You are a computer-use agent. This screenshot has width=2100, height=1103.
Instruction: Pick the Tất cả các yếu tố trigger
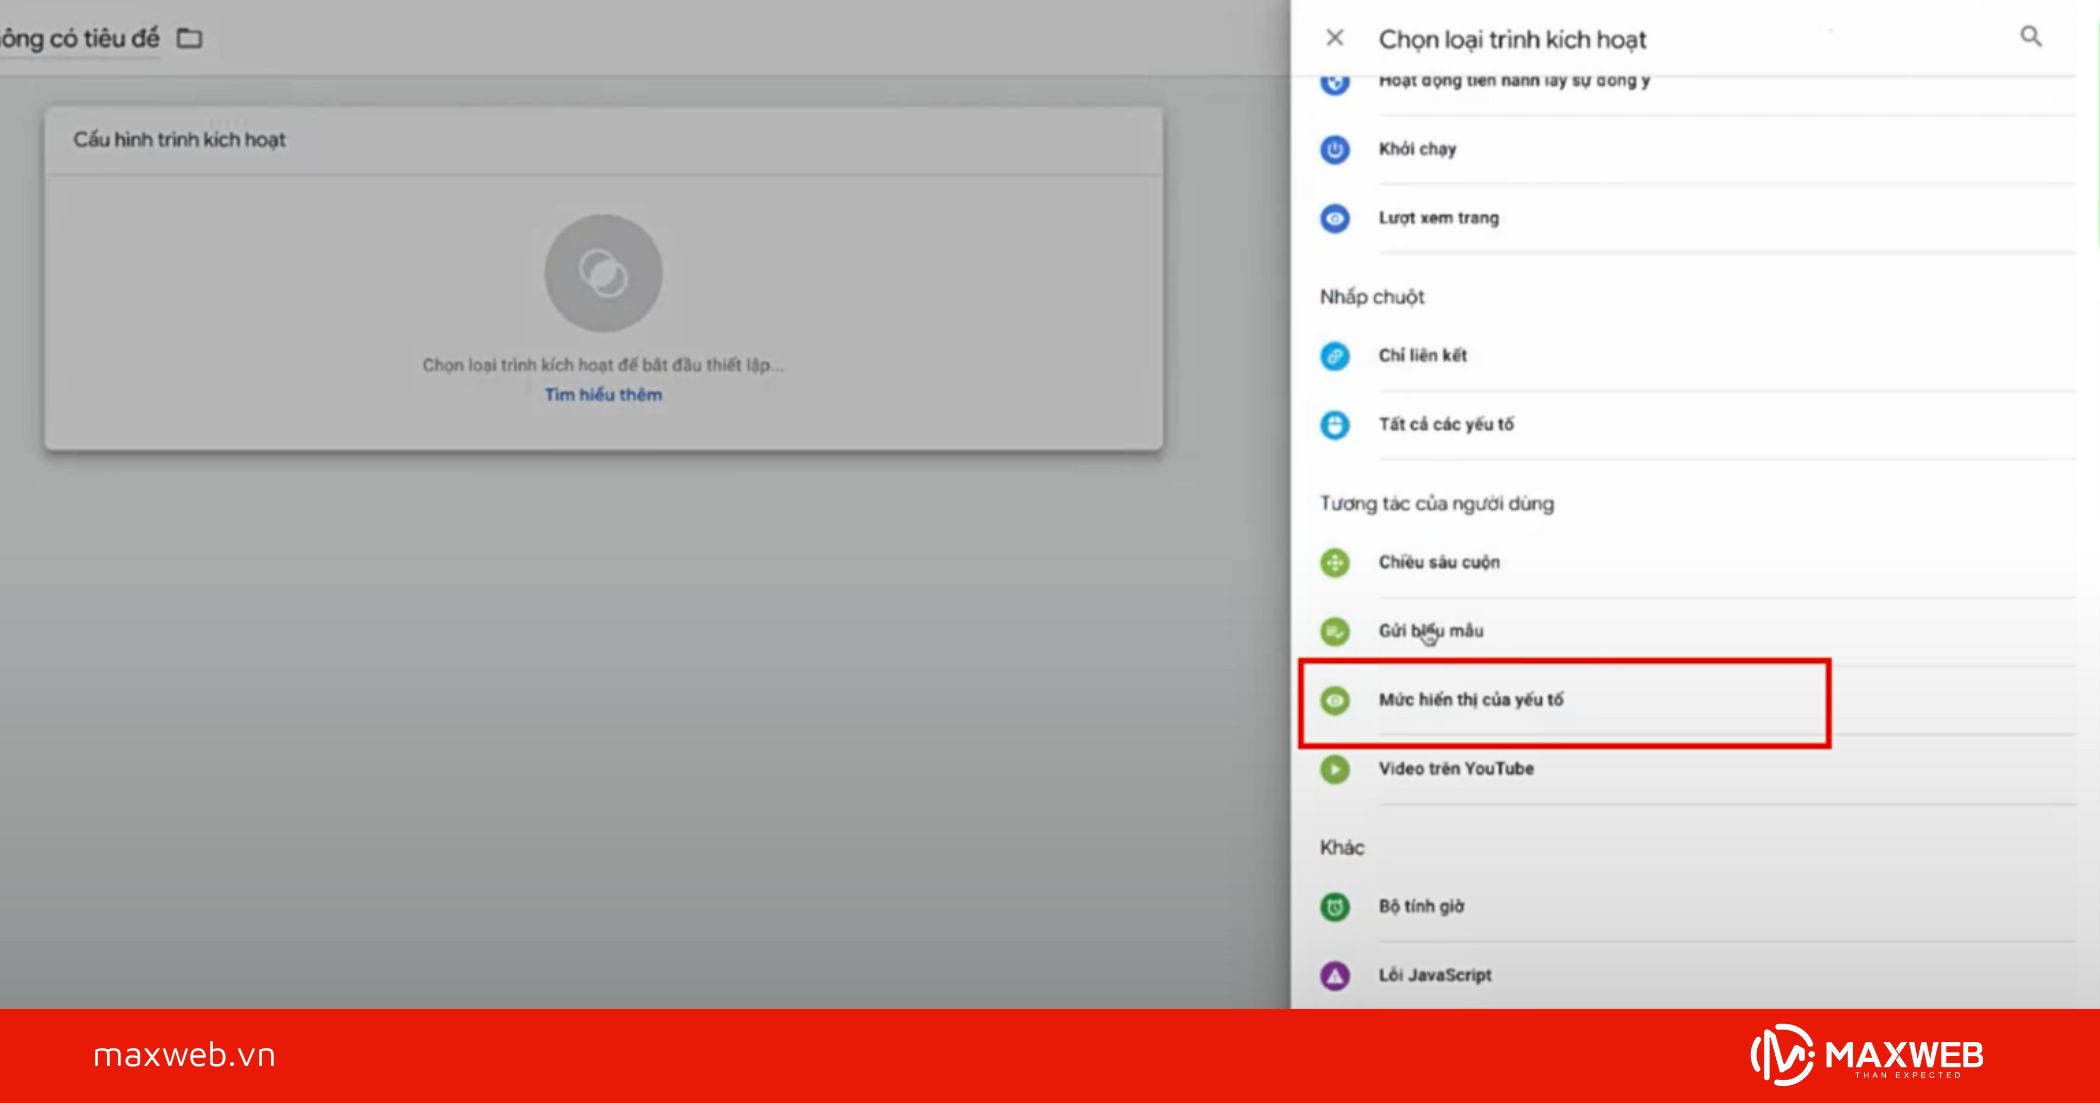click(x=1445, y=425)
